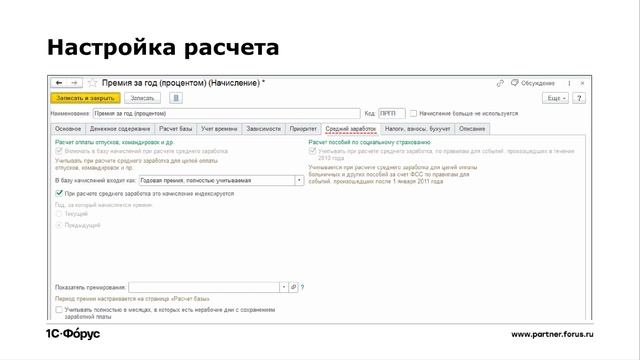Open the vertical dots window menu
Screen dimensions: 640x360
point(569,83)
